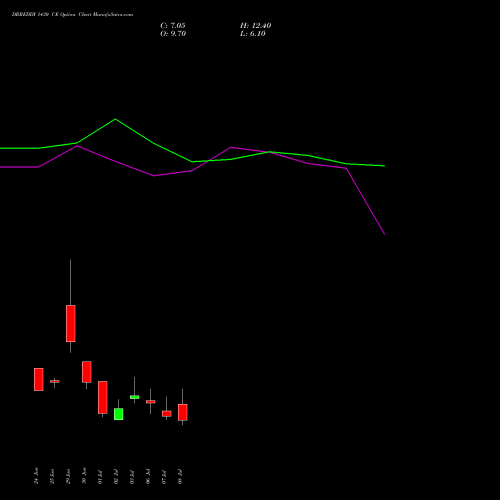The image size is (500, 500).
Task: Select the high value 'H: 12.40'
Action: 255,26
